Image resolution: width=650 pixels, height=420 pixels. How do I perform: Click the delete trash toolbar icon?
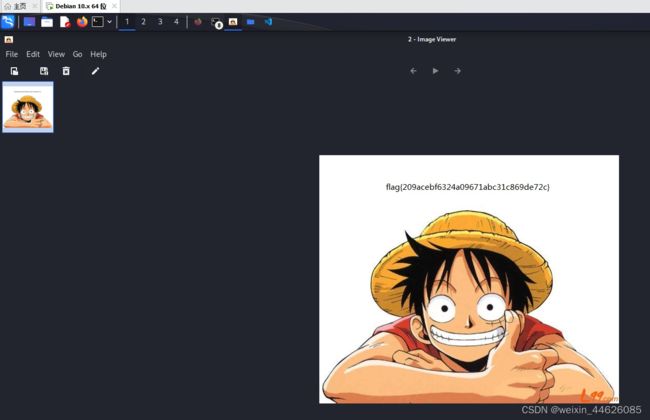click(66, 71)
